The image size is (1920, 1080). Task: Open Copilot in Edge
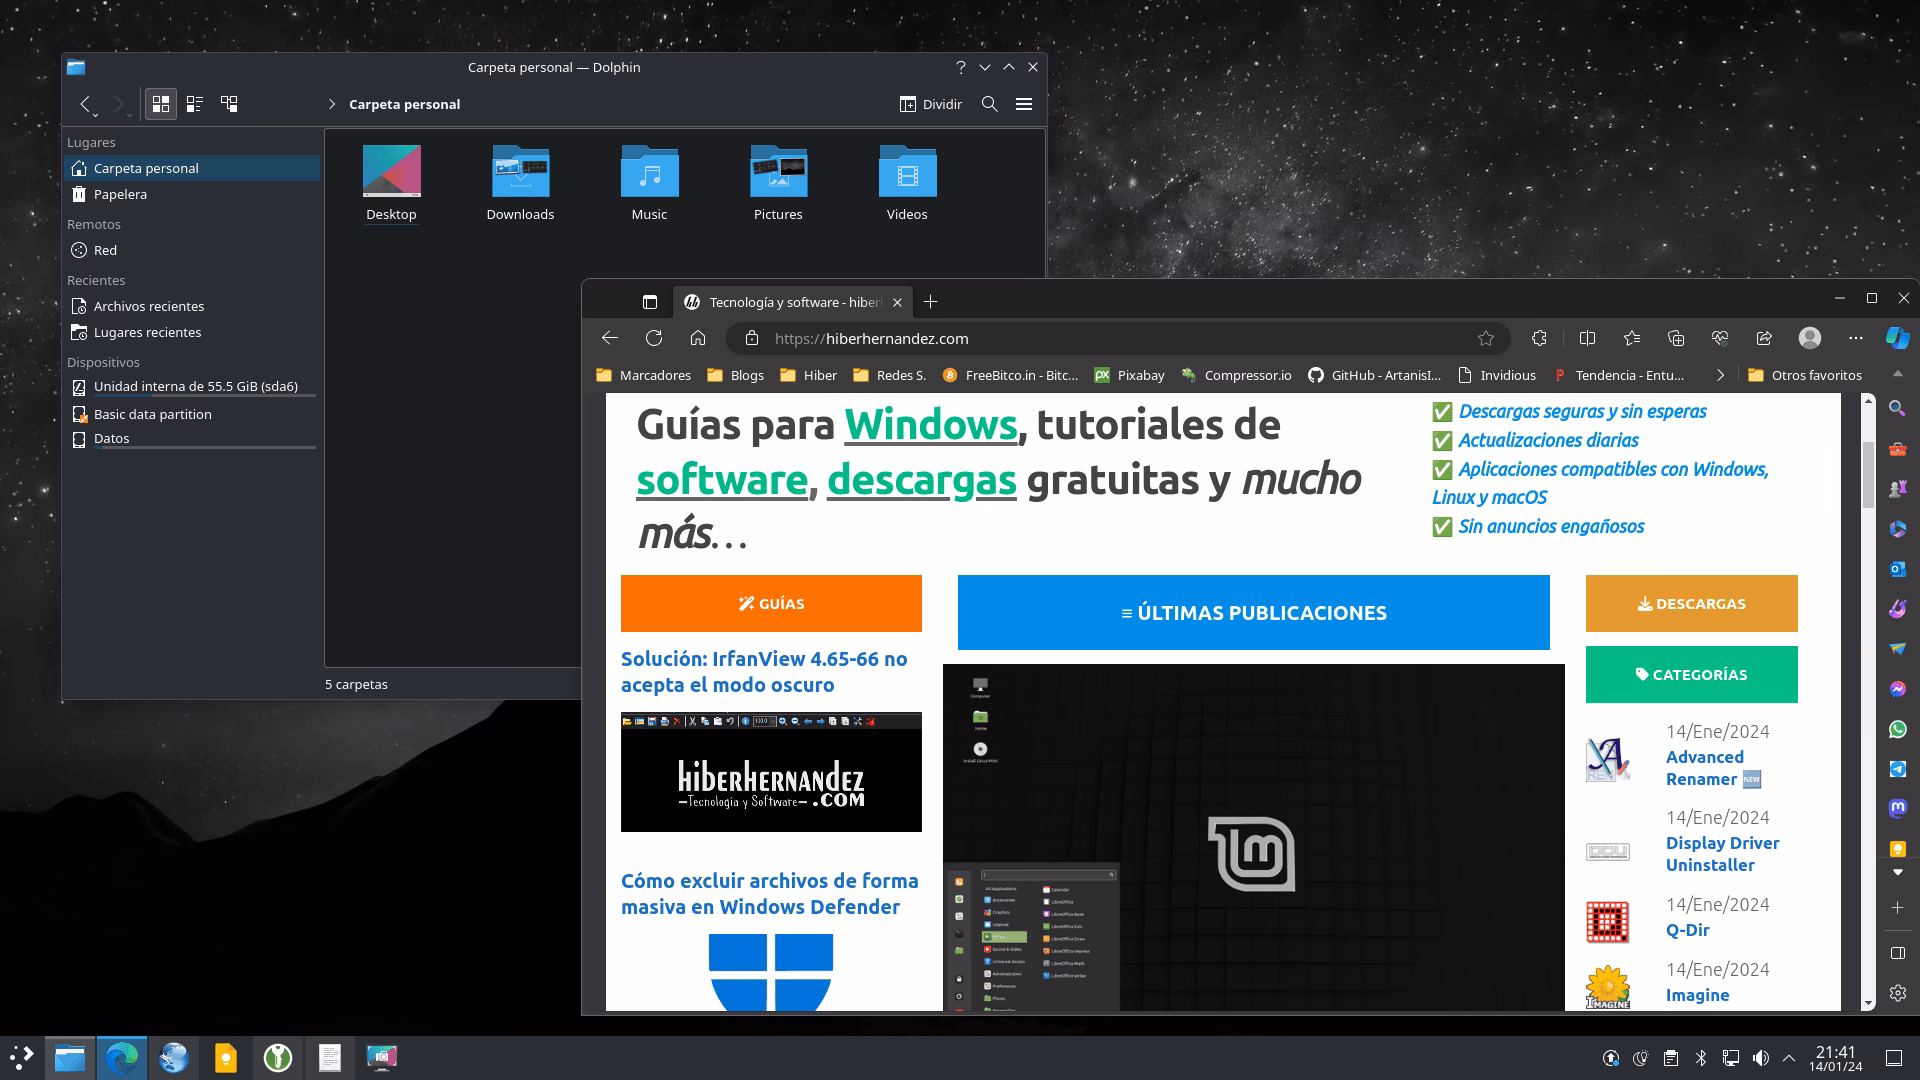[x=1897, y=338]
